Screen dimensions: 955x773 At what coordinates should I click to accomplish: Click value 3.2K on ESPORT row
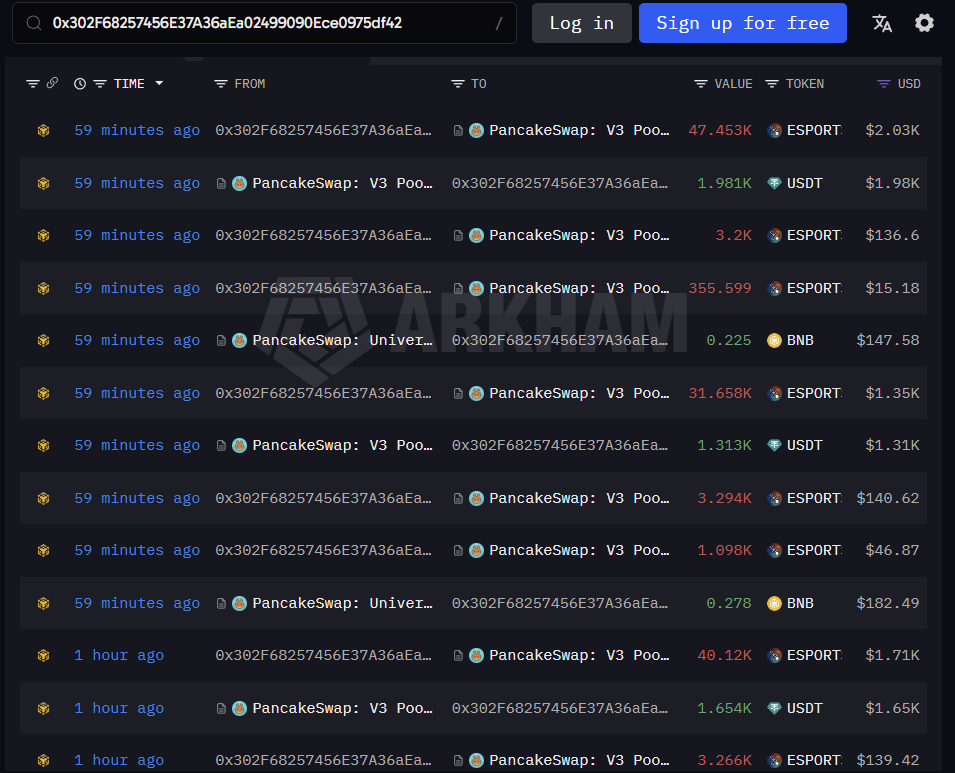click(x=733, y=235)
